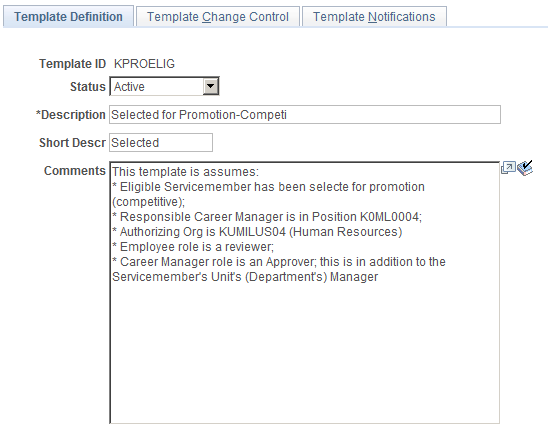This screenshot has height=433, width=548.
Task: Click the Status field label
Action: (88, 87)
